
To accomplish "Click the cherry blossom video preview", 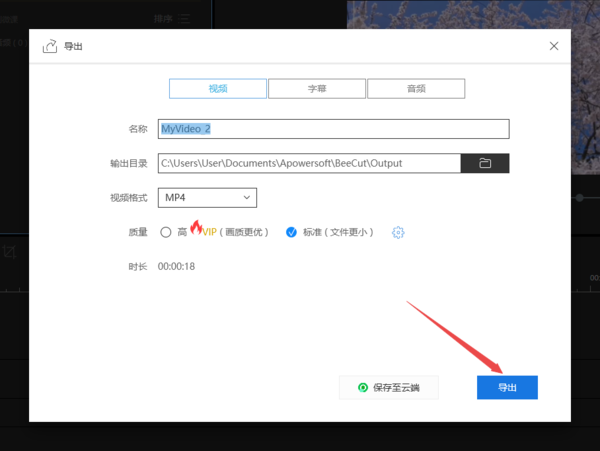I will [x=470, y=15].
